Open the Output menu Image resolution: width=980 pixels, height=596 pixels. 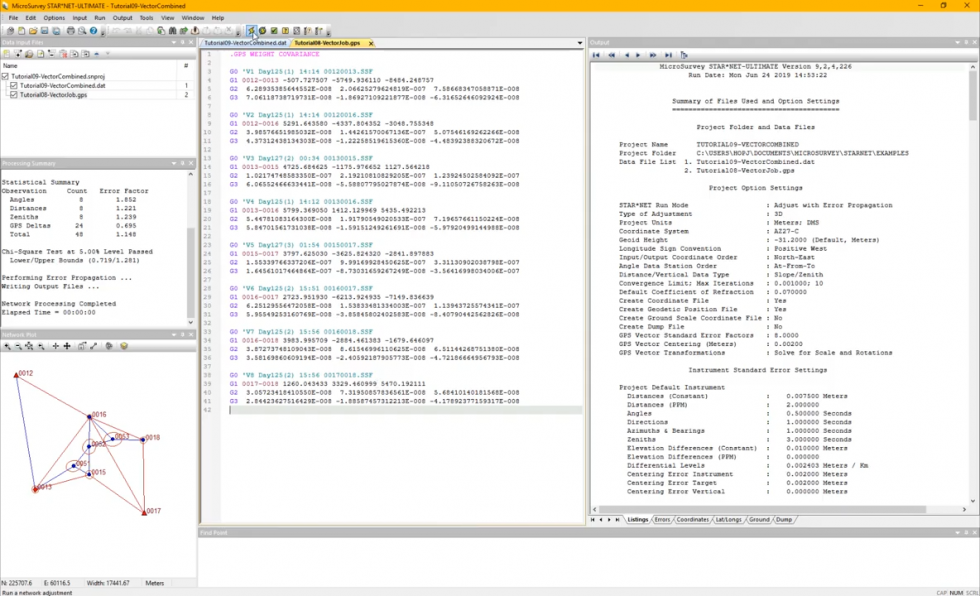[122, 17]
